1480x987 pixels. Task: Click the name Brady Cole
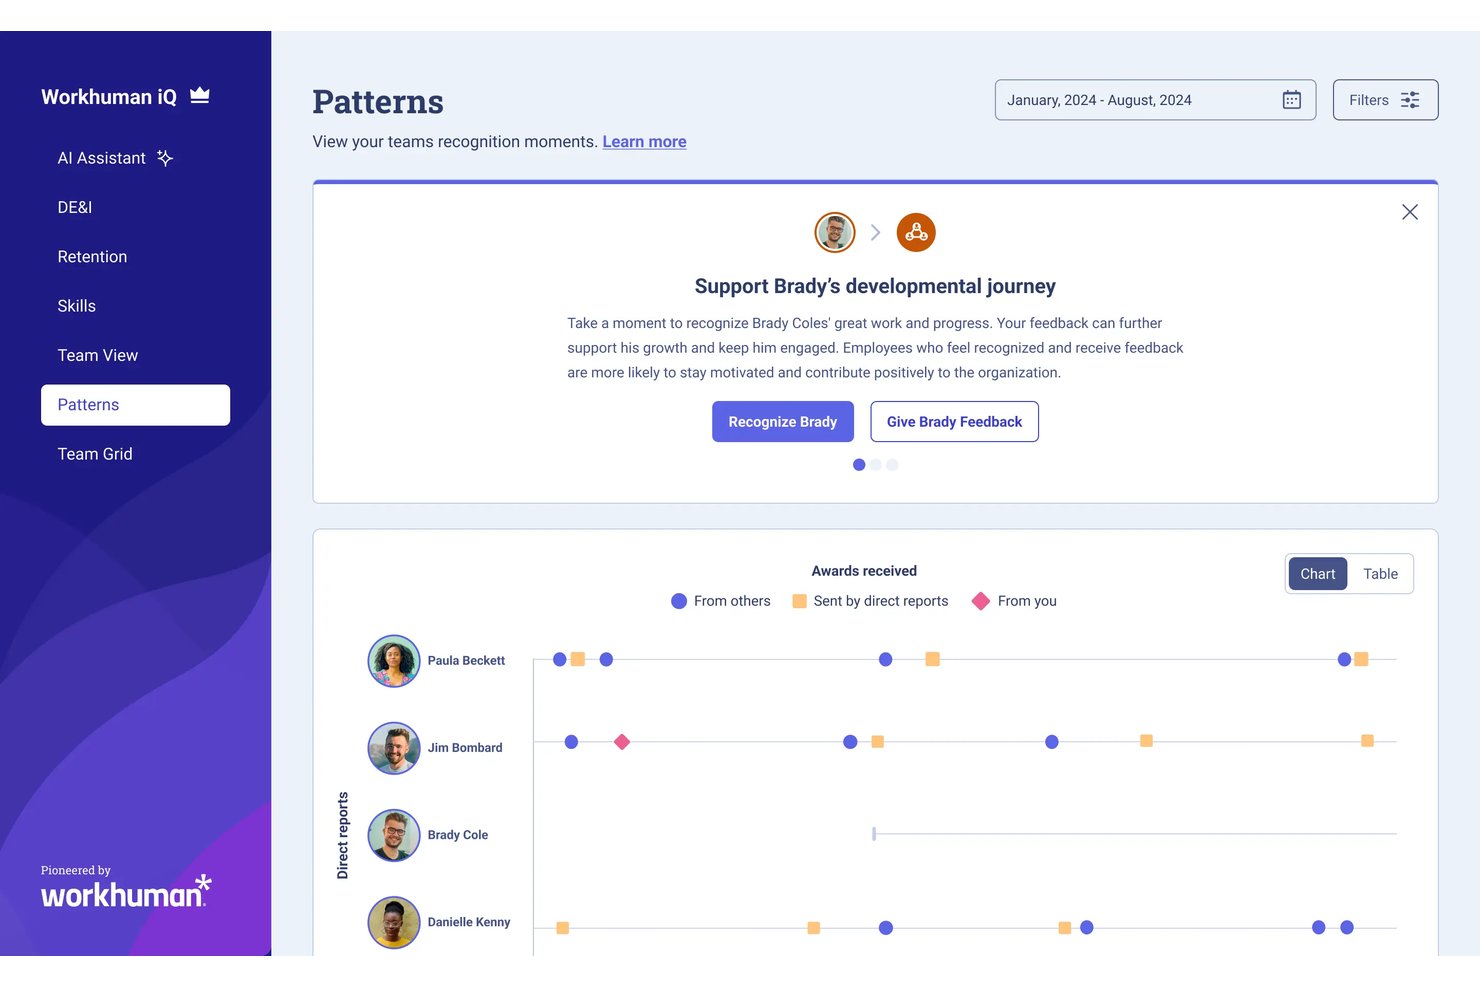click(458, 835)
